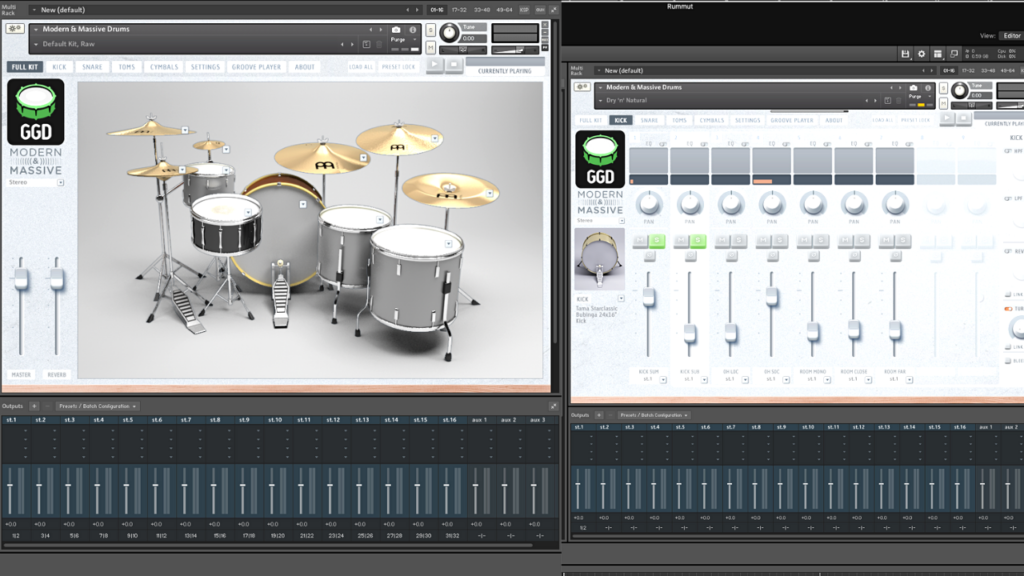The image size is (1024, 576).
Task: Open Kick drum selection dropdown in right window
Action: click(621, 298)
